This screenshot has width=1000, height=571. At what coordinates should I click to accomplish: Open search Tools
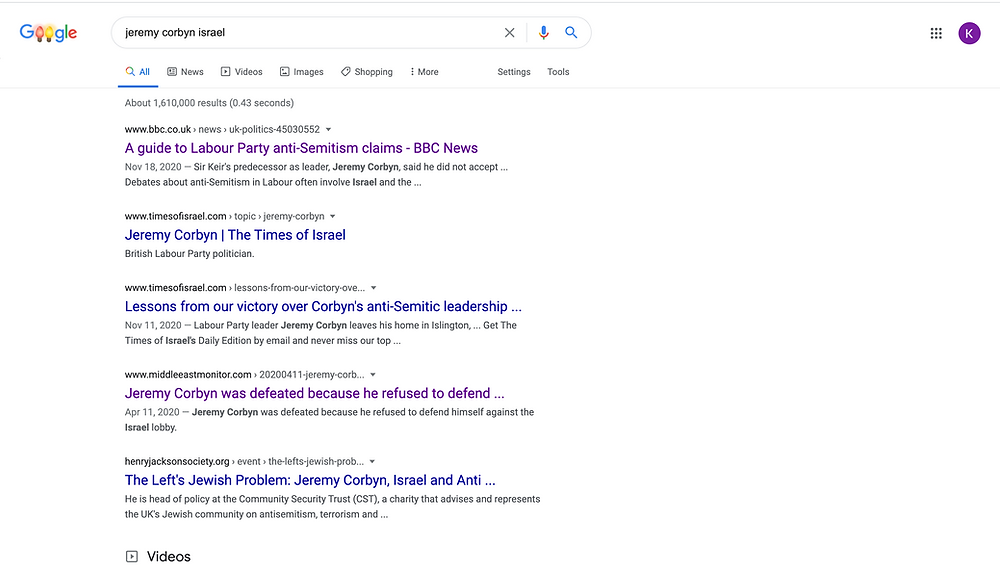(558, 72)
